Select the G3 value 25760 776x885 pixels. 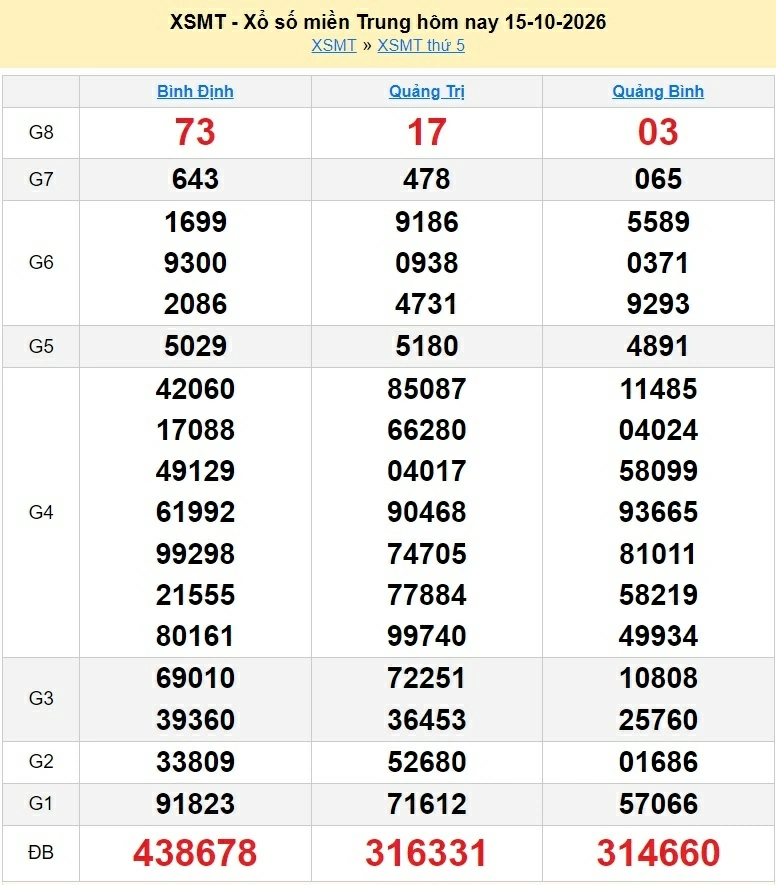[x=658, y=720]
